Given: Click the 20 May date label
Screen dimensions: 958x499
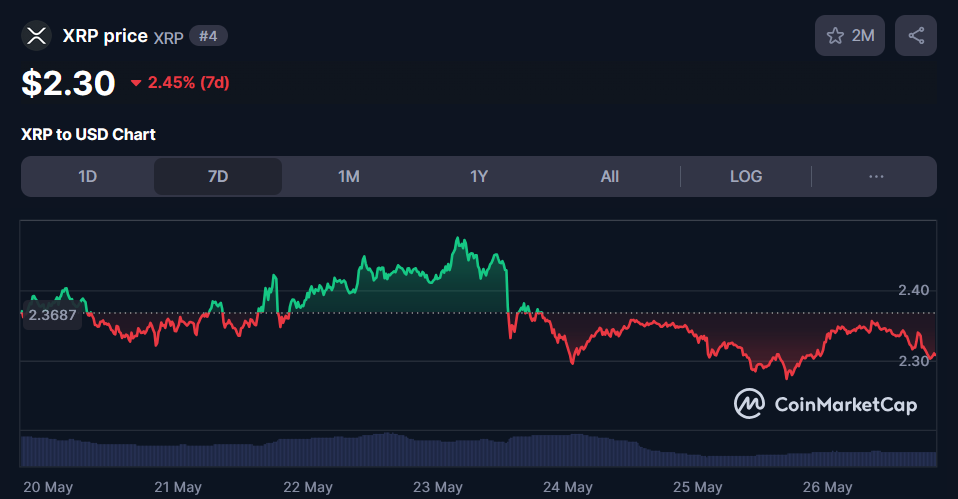Looking at the screenshot, I should click(x=48, y=487).
